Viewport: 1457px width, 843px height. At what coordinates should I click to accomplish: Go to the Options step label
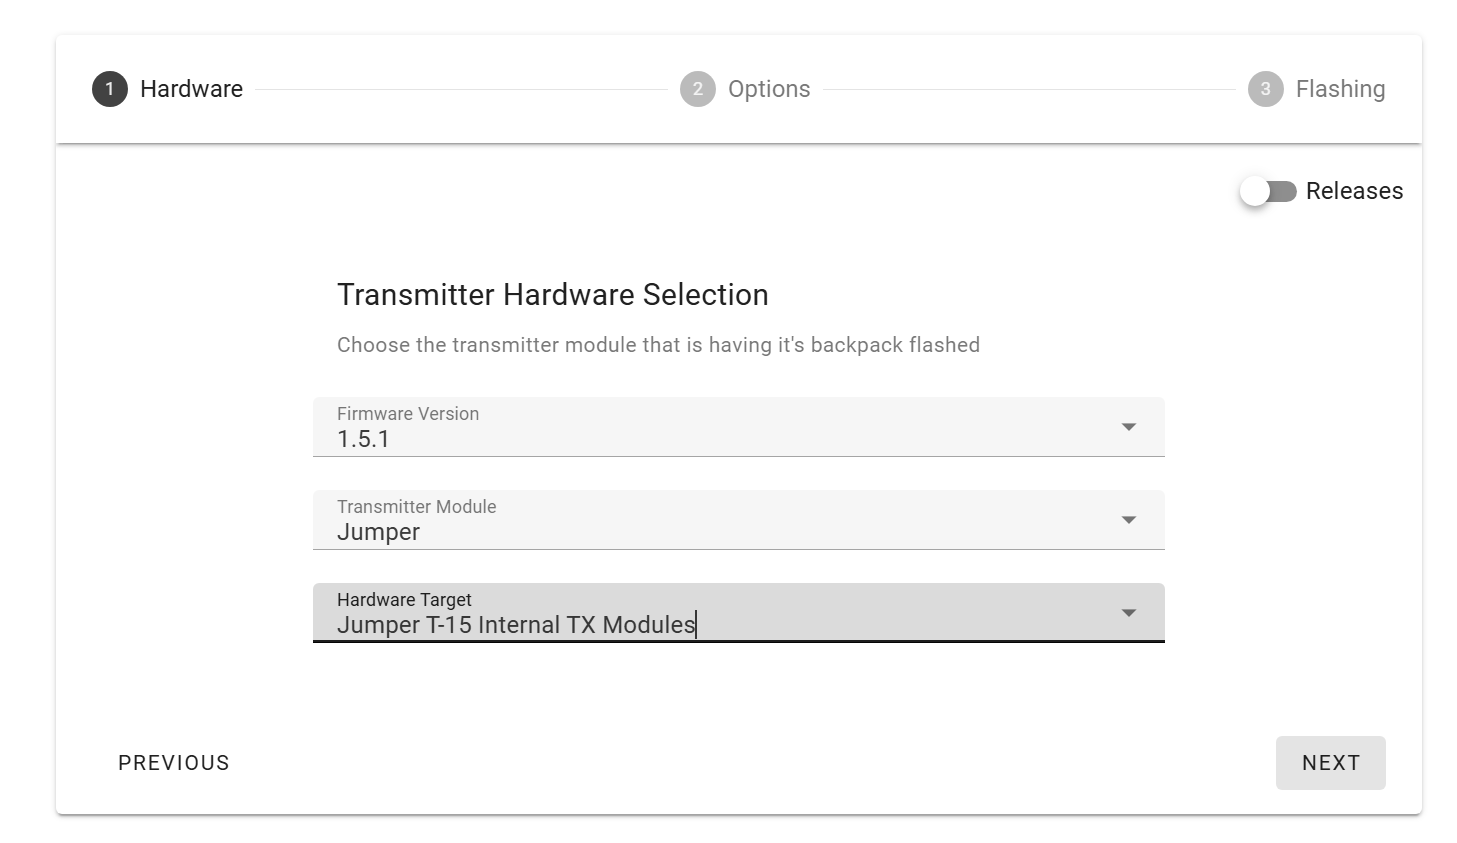(769, 89)
